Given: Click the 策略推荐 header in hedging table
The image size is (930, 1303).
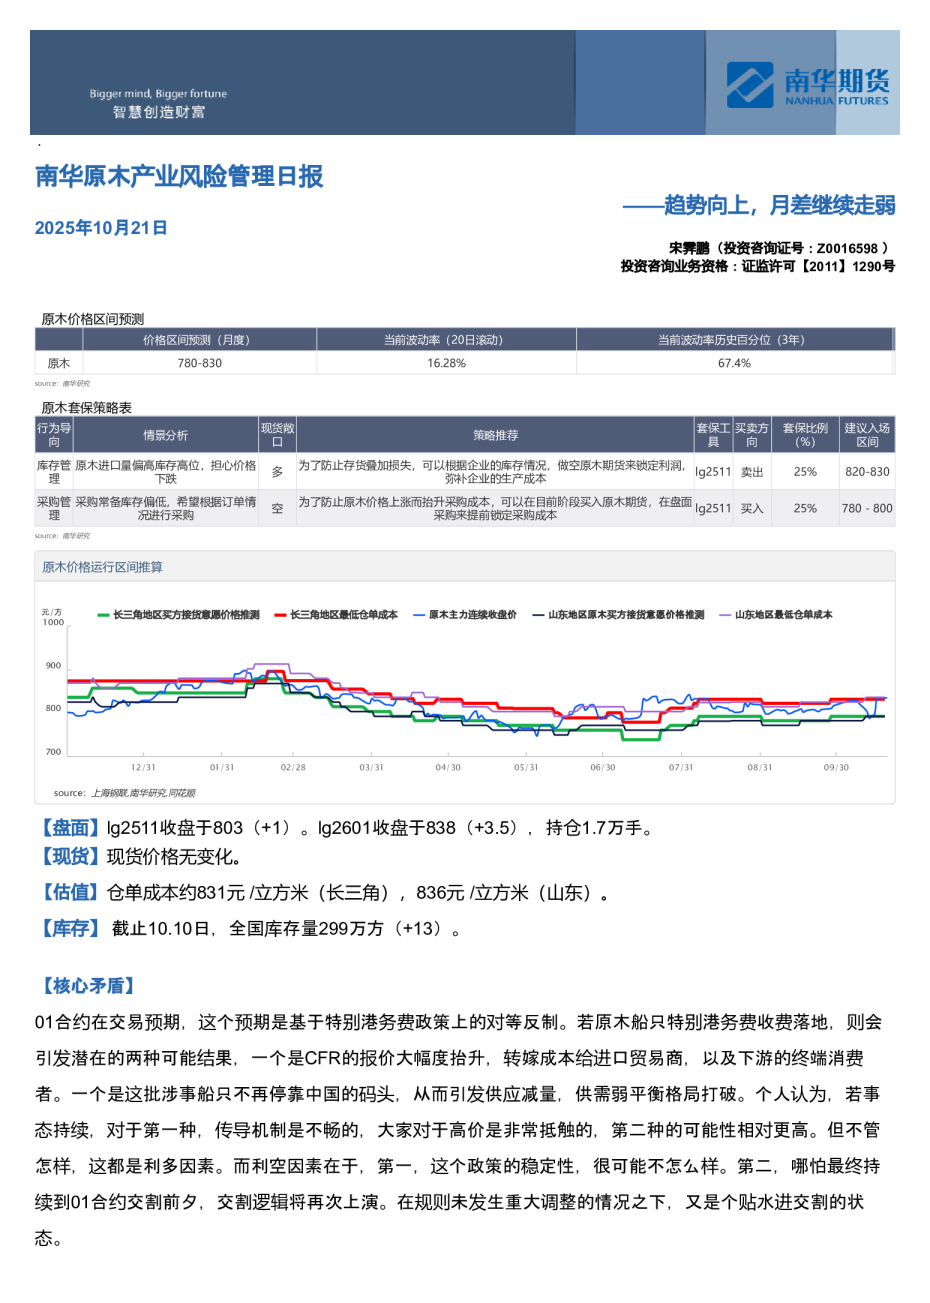Looking at the screenshot, I should pyautogui.click(x=495, y=435).
